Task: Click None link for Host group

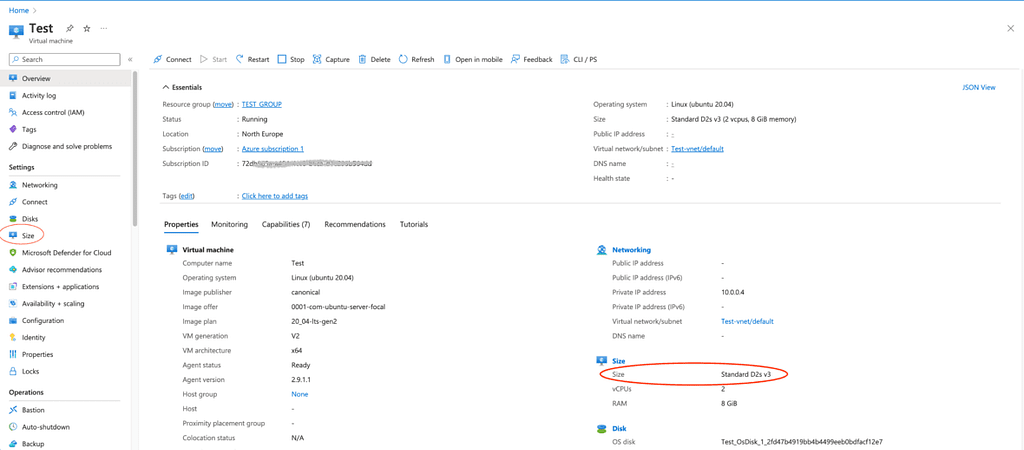Action: coord(300,394)
